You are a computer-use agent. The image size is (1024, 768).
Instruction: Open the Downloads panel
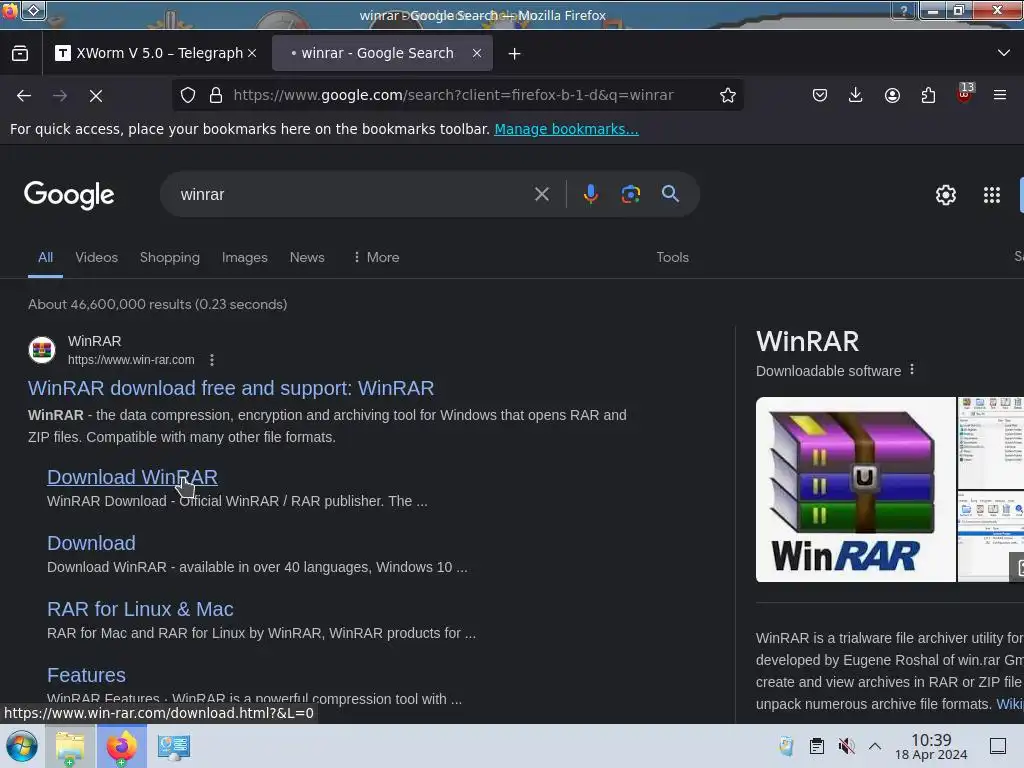[856, 95]
